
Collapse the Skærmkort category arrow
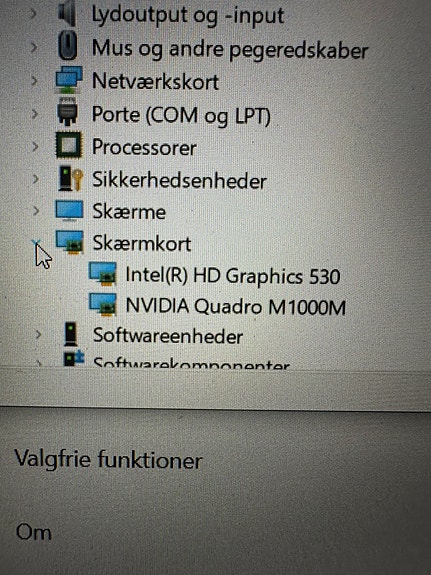[x=36, y=242]
